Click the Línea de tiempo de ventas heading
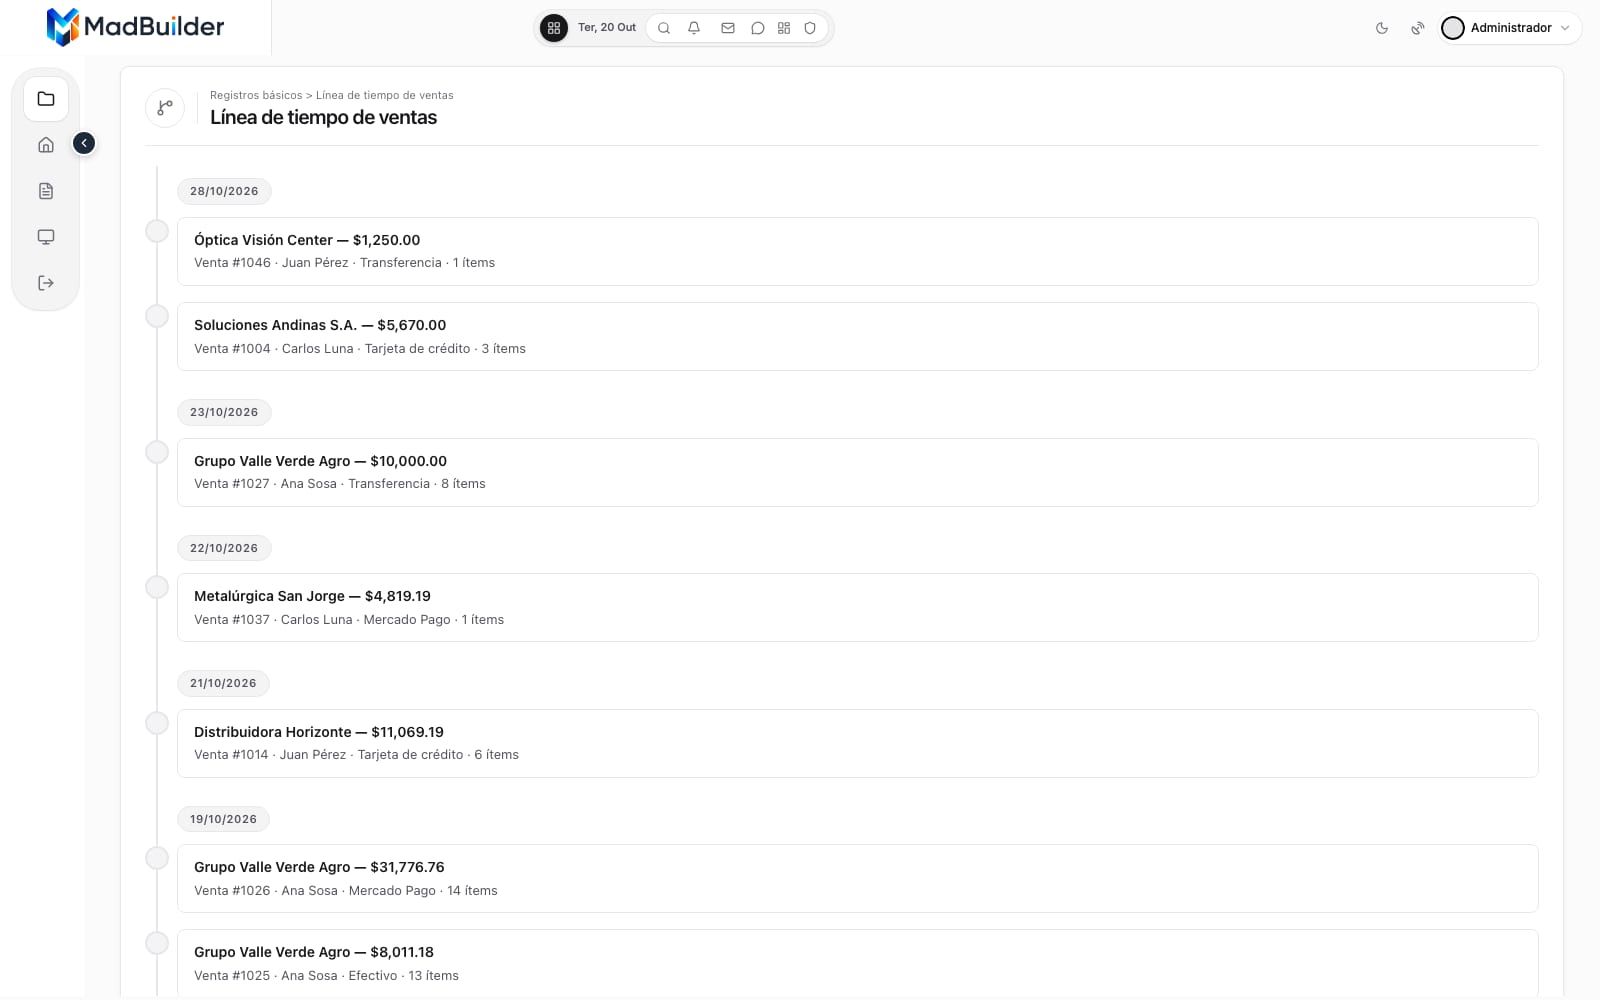This screenshot has width=1600, height=1000. (x=323, y=118)
